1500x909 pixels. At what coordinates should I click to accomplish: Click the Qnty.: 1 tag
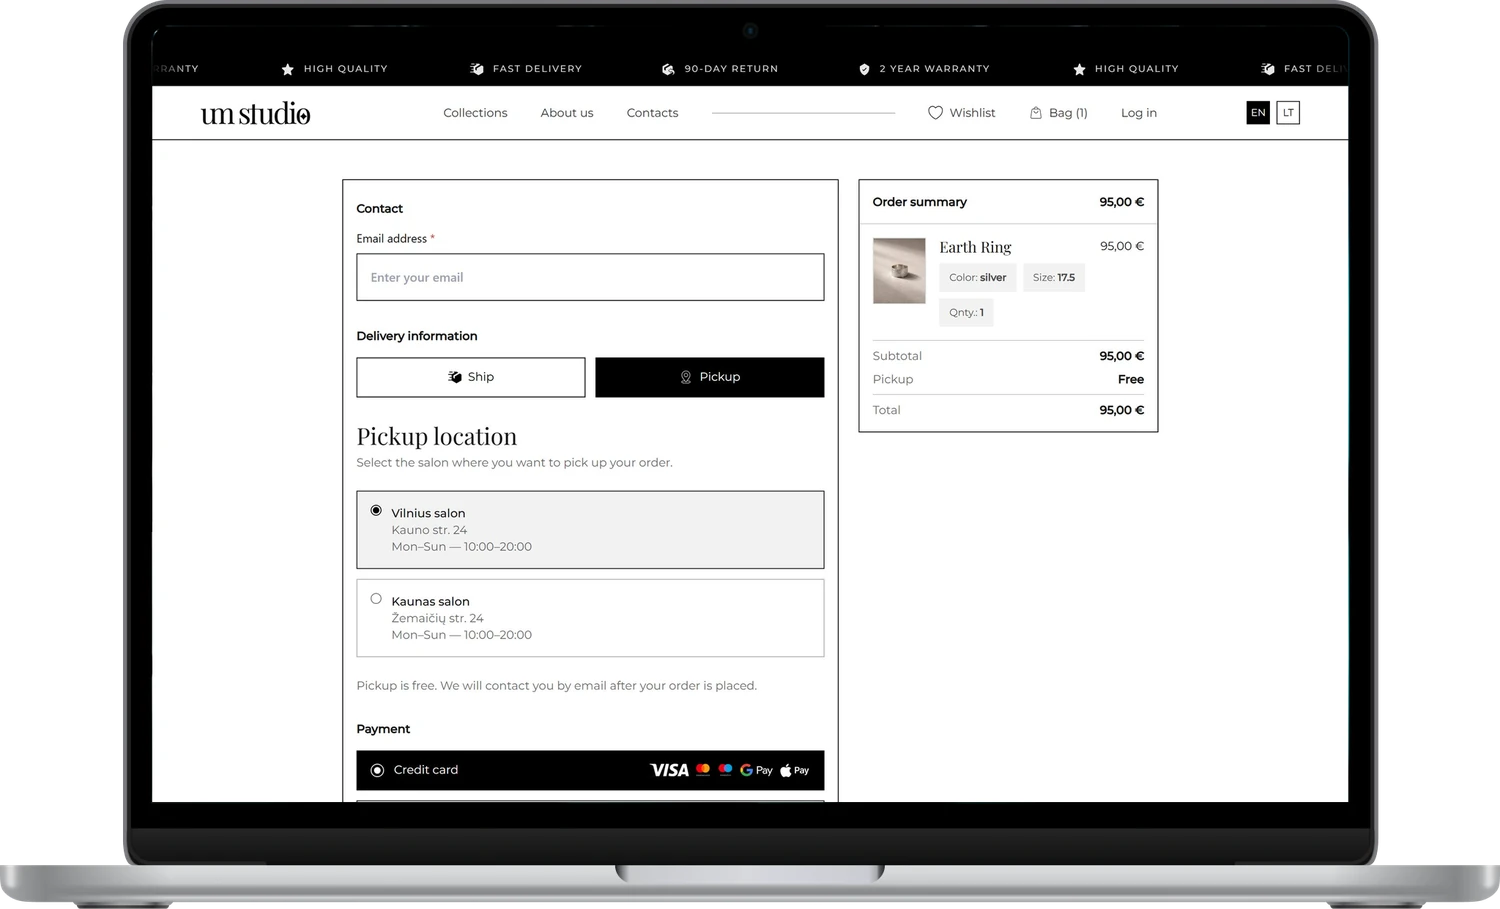pyautogui.click(x=966, y=312)
